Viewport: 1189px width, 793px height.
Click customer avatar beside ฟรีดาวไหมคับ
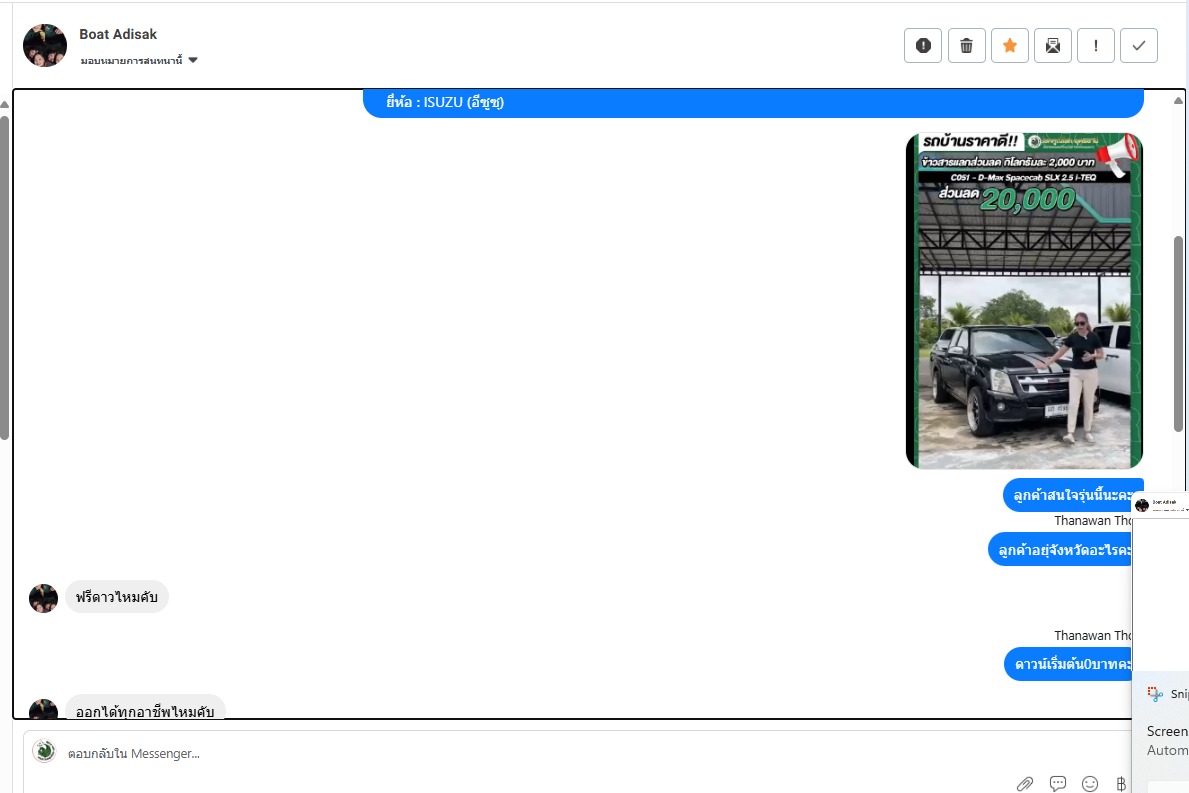[43, 598]
